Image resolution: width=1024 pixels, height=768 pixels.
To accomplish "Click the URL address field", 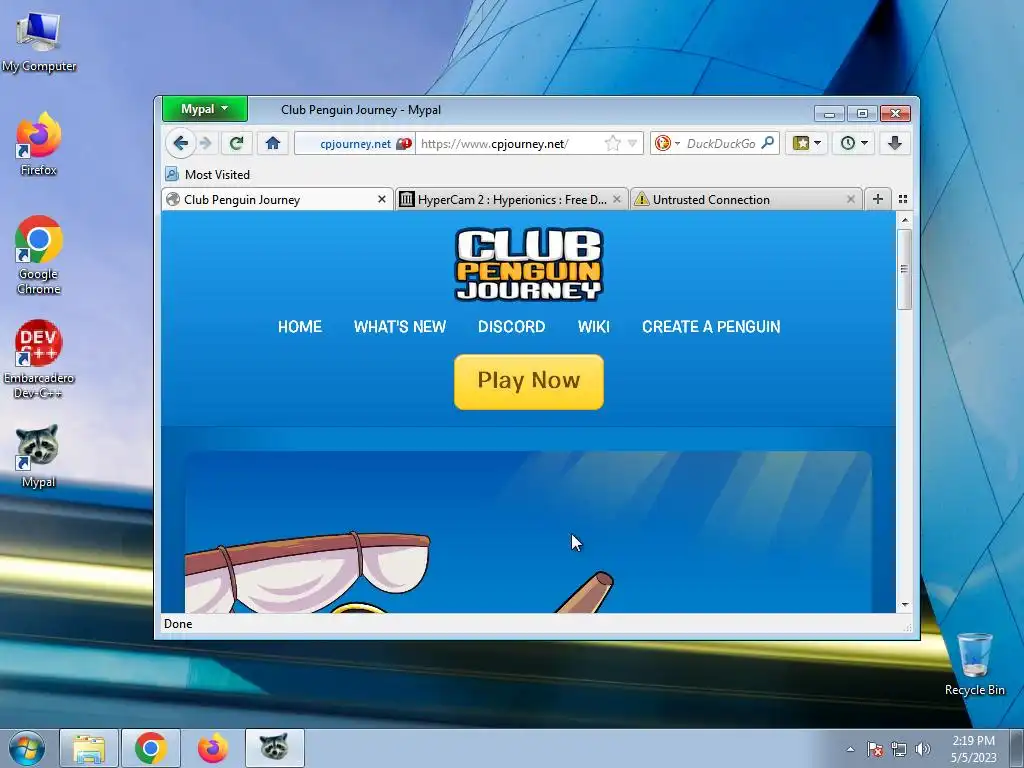I will [x=509, y=144].
